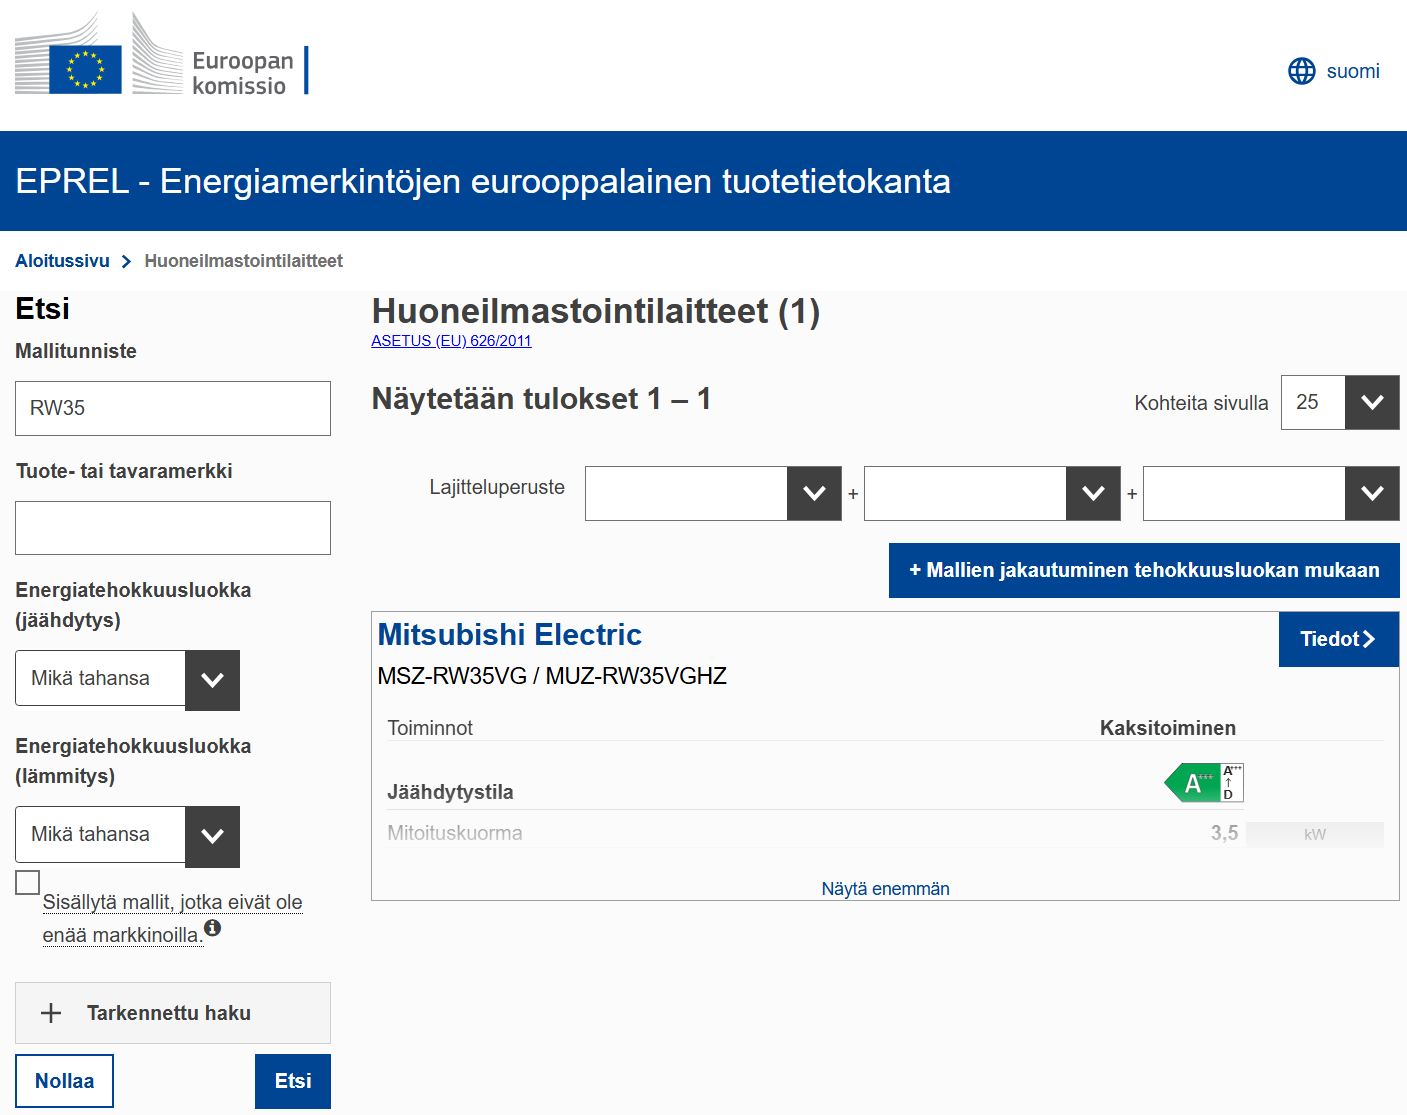Open the third sort criteria dropdown

coord(1271,493)
